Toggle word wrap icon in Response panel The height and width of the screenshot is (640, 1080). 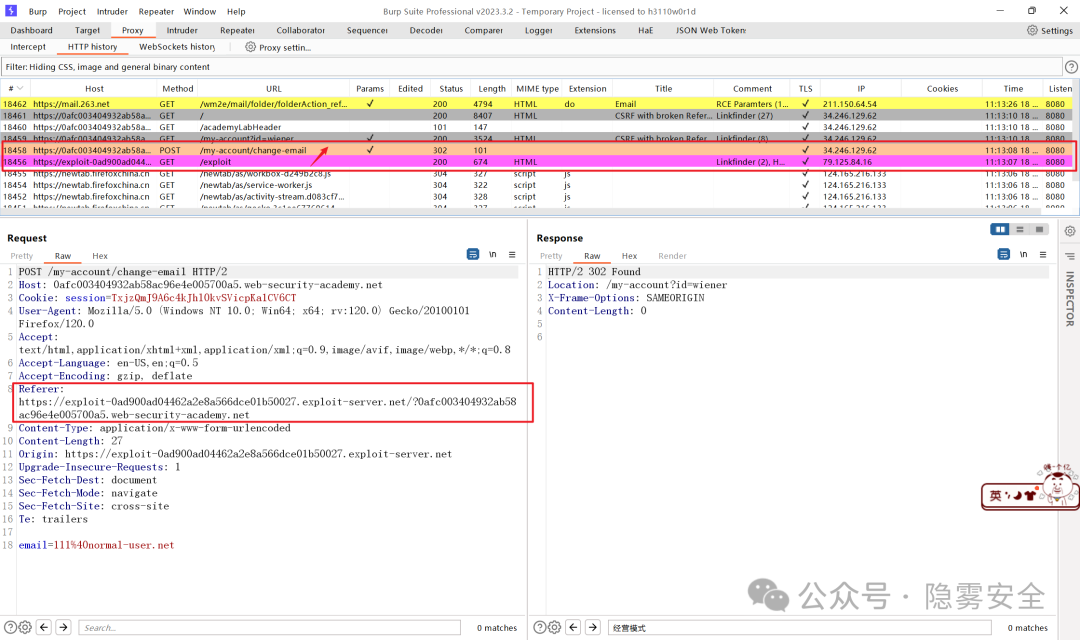tap(1004, 254)
